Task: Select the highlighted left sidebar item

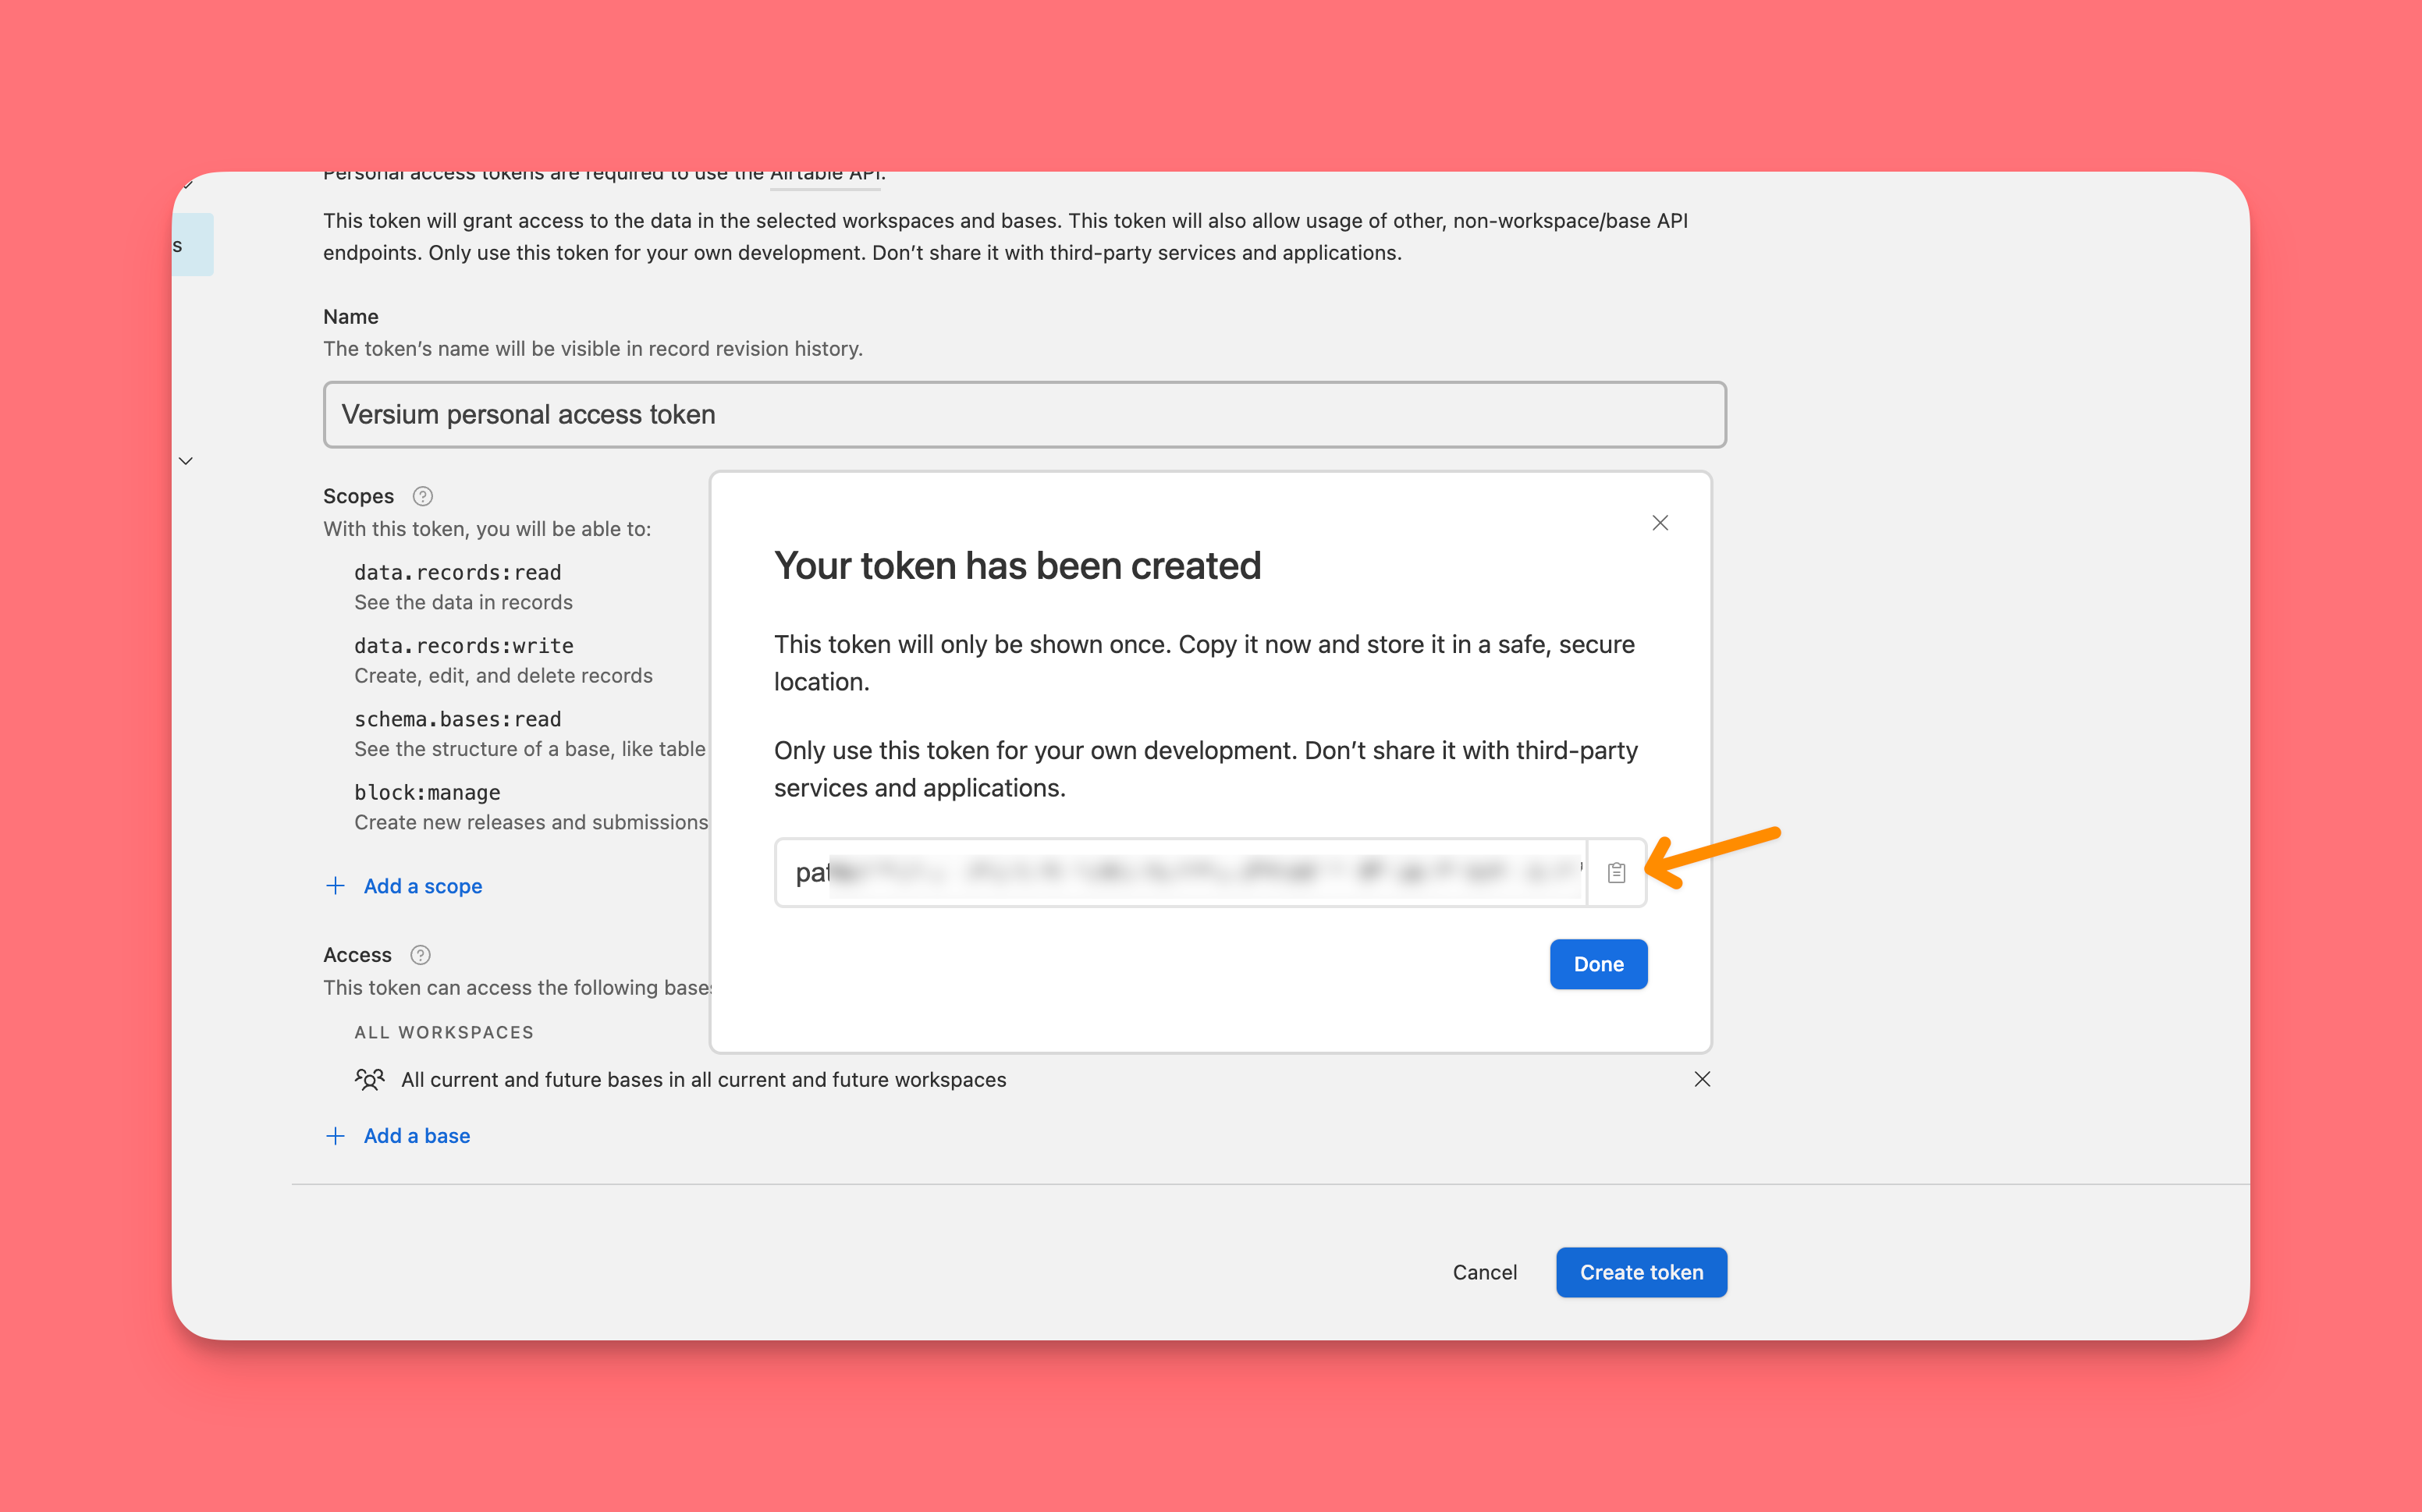Action: (192, 245)
